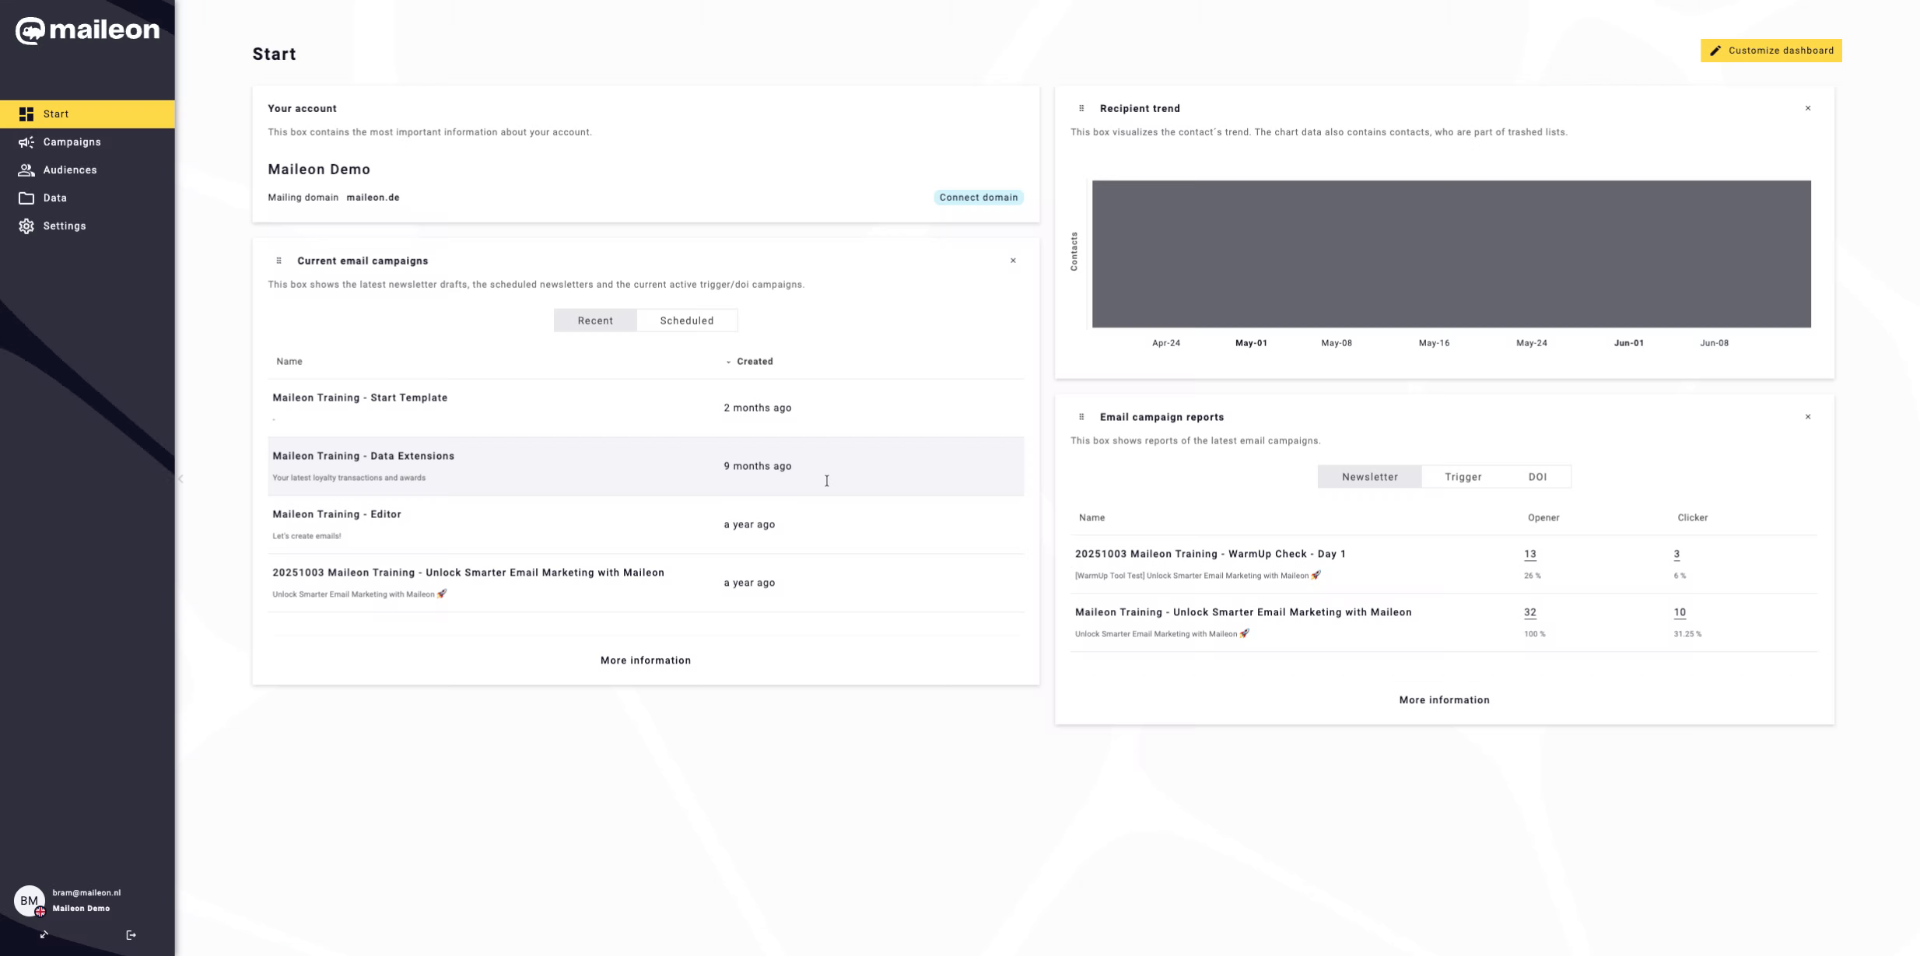Click the May-01 axis label

(x=1251, y=343)
